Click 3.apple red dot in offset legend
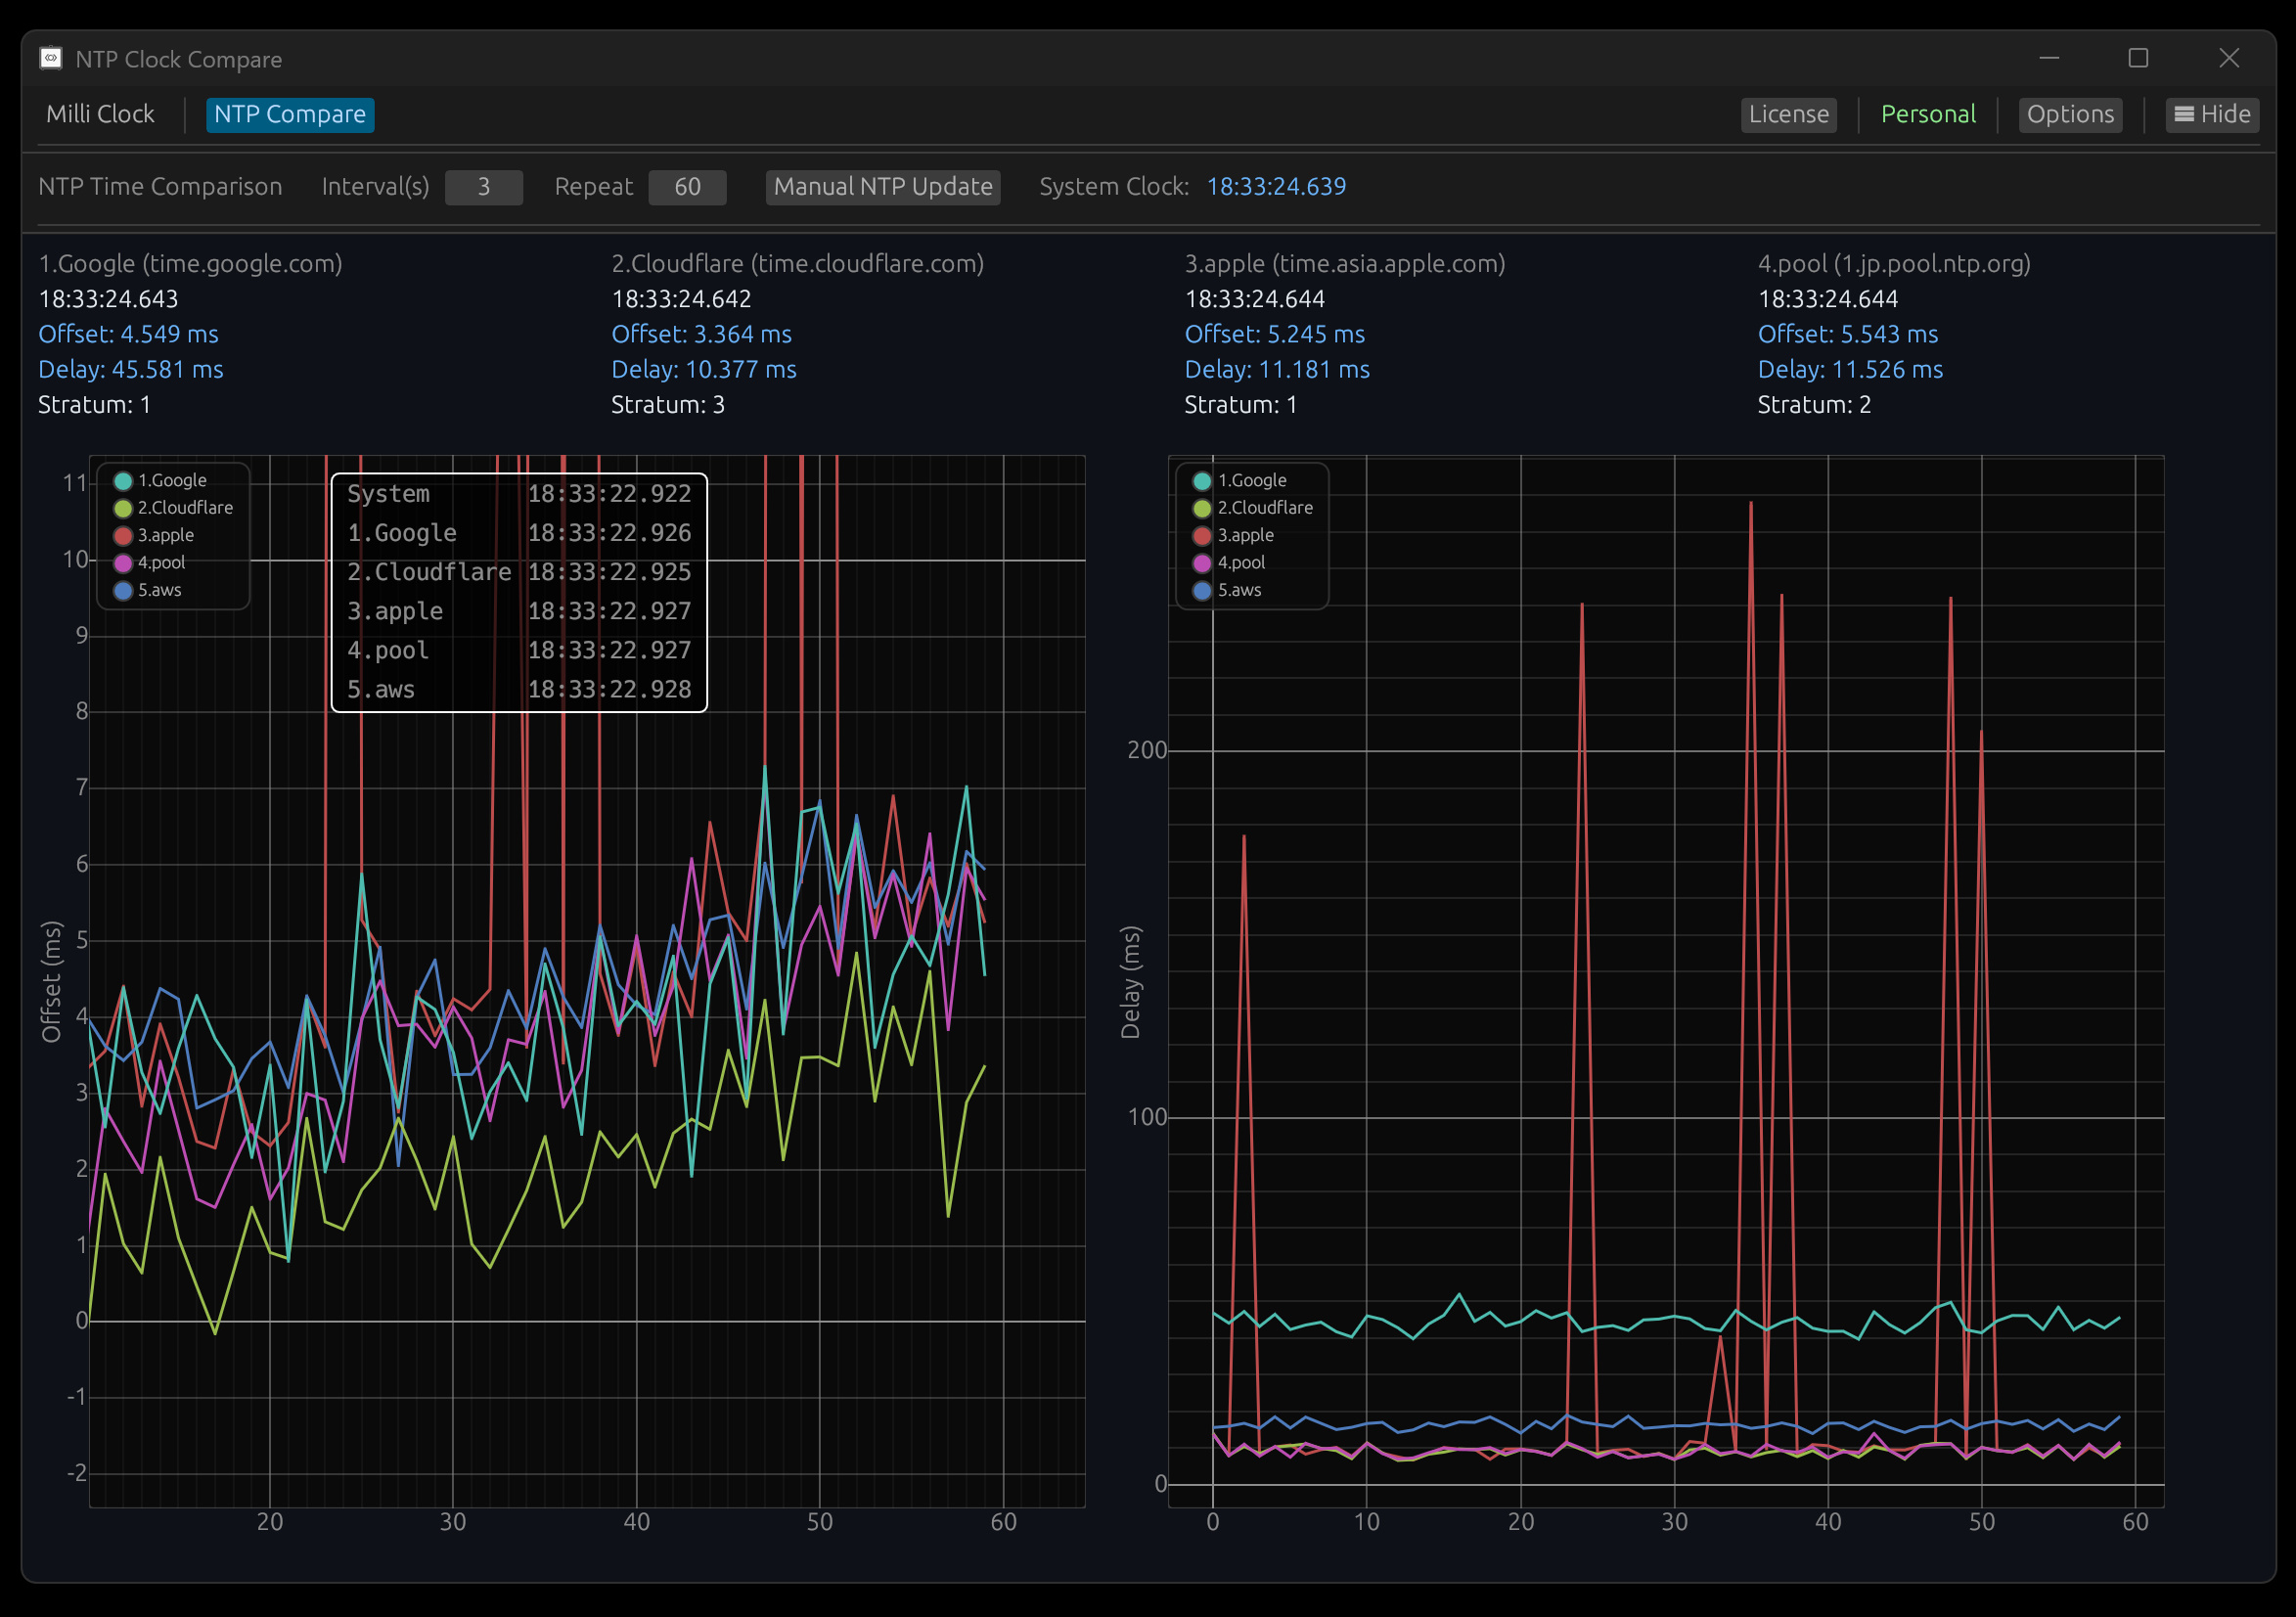 pos(123,536)
